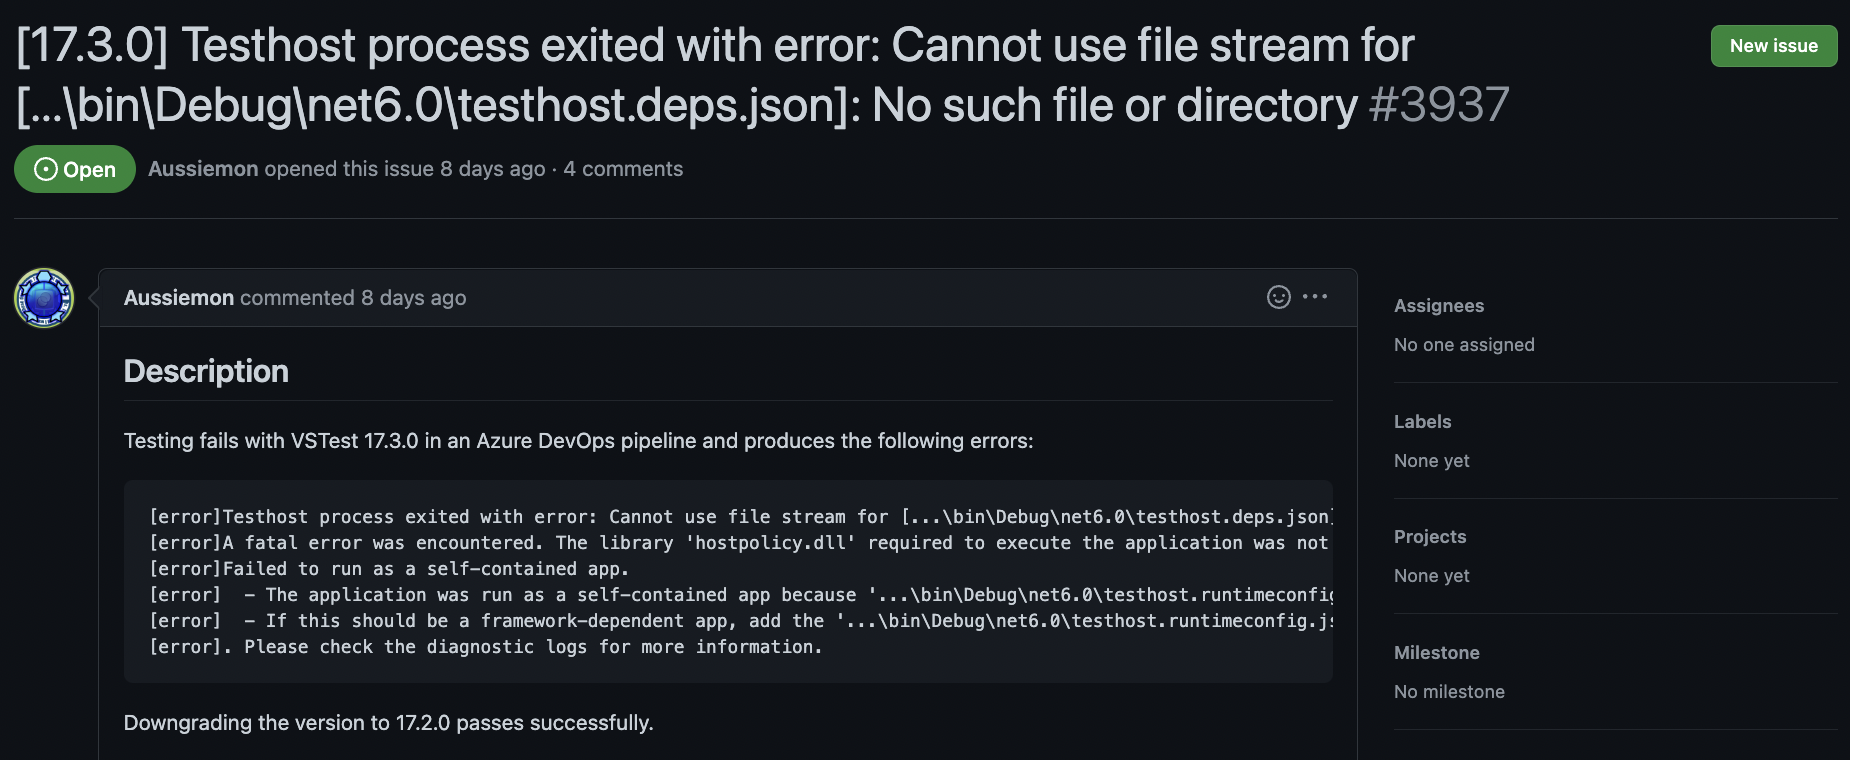Click the '8 days ago' comment timestamp

413,298
